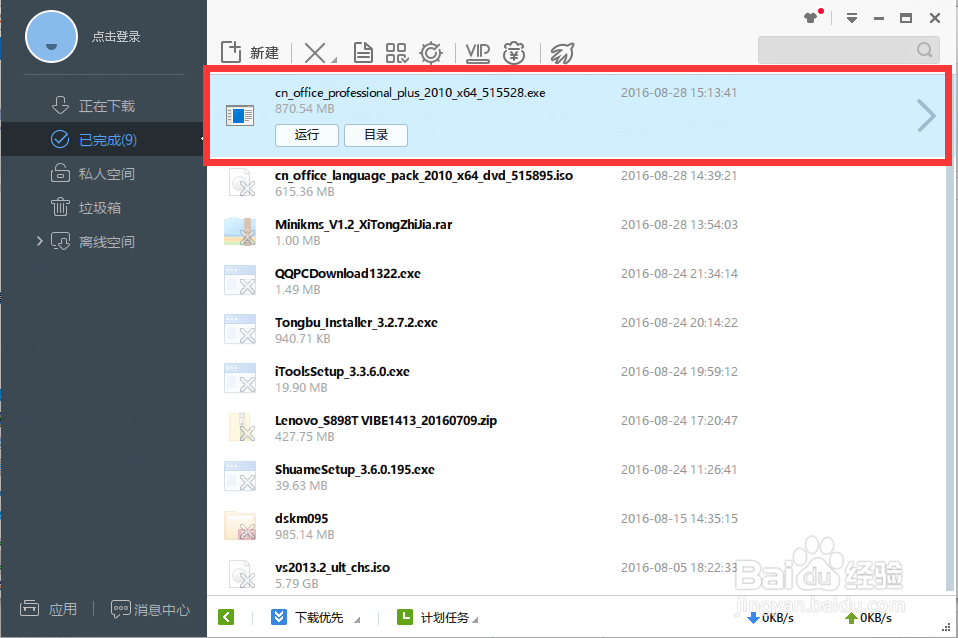Select iToolsSetup_3.3.6.0.exe file
The height and width of the screenshot is (638, 958).
coord(342,372)
